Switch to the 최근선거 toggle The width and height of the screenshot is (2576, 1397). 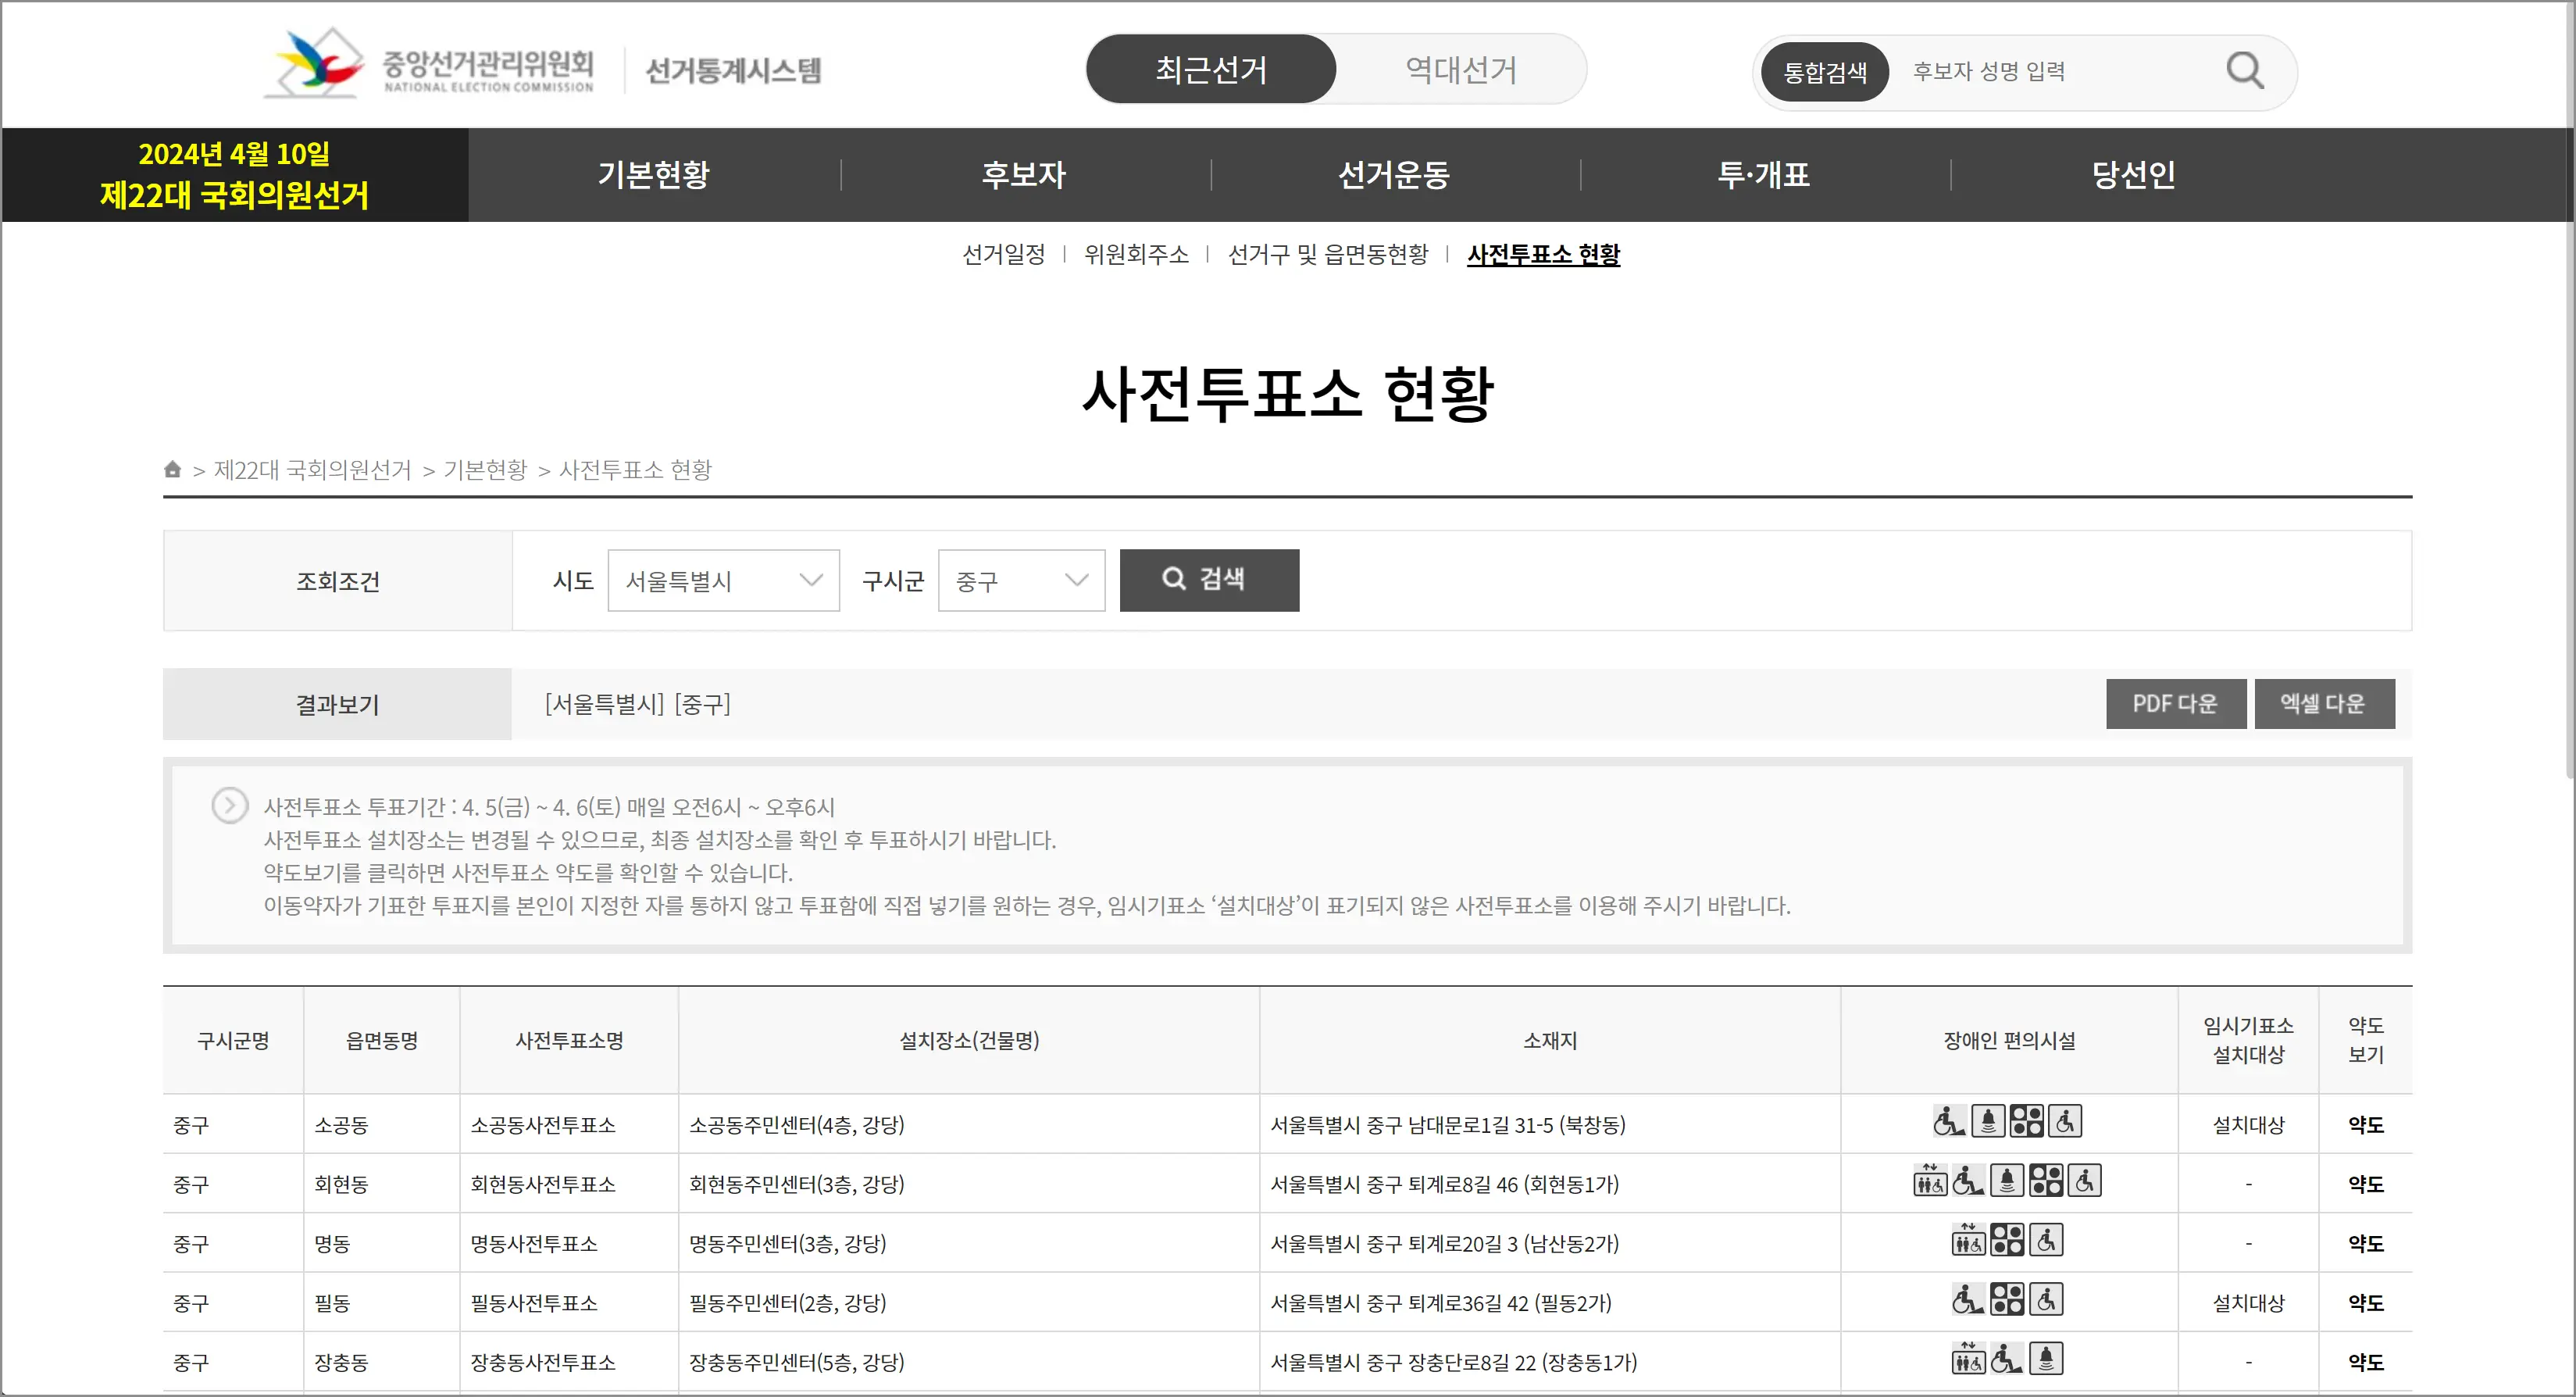click(x=1211, y=69)
